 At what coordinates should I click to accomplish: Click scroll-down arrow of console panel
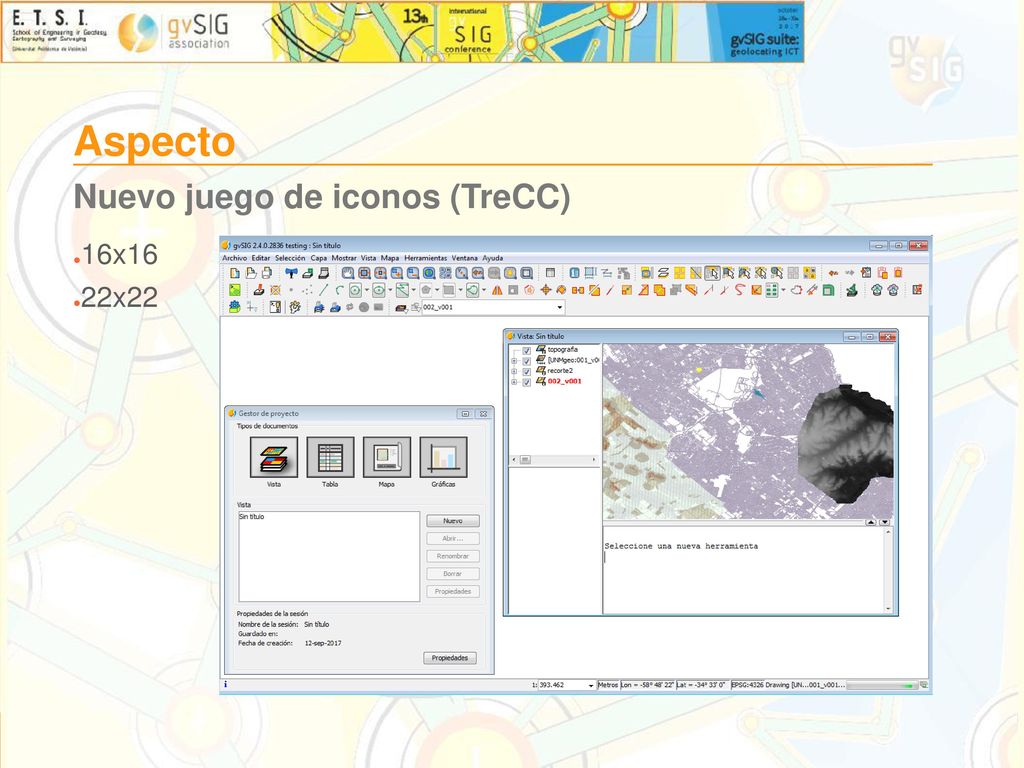click(888, 609)
